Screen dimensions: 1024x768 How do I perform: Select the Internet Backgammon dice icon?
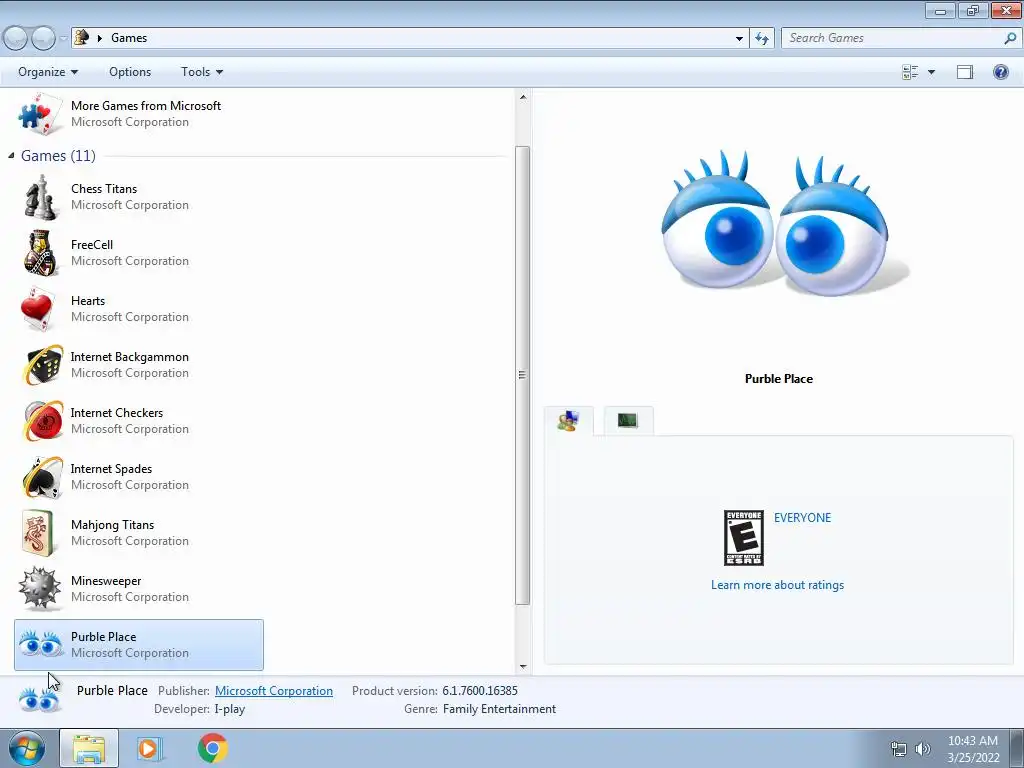pyautogui.click(x=42, y=365)
